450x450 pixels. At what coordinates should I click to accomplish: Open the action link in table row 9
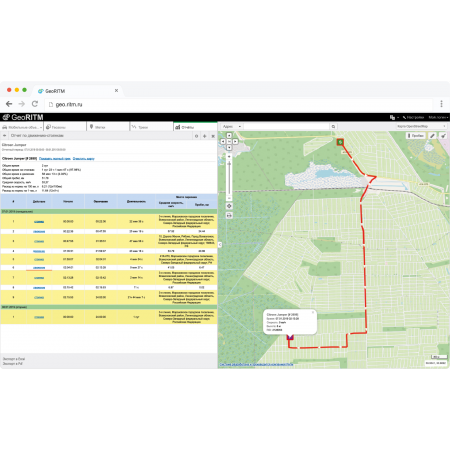click(x=39, y=297)
